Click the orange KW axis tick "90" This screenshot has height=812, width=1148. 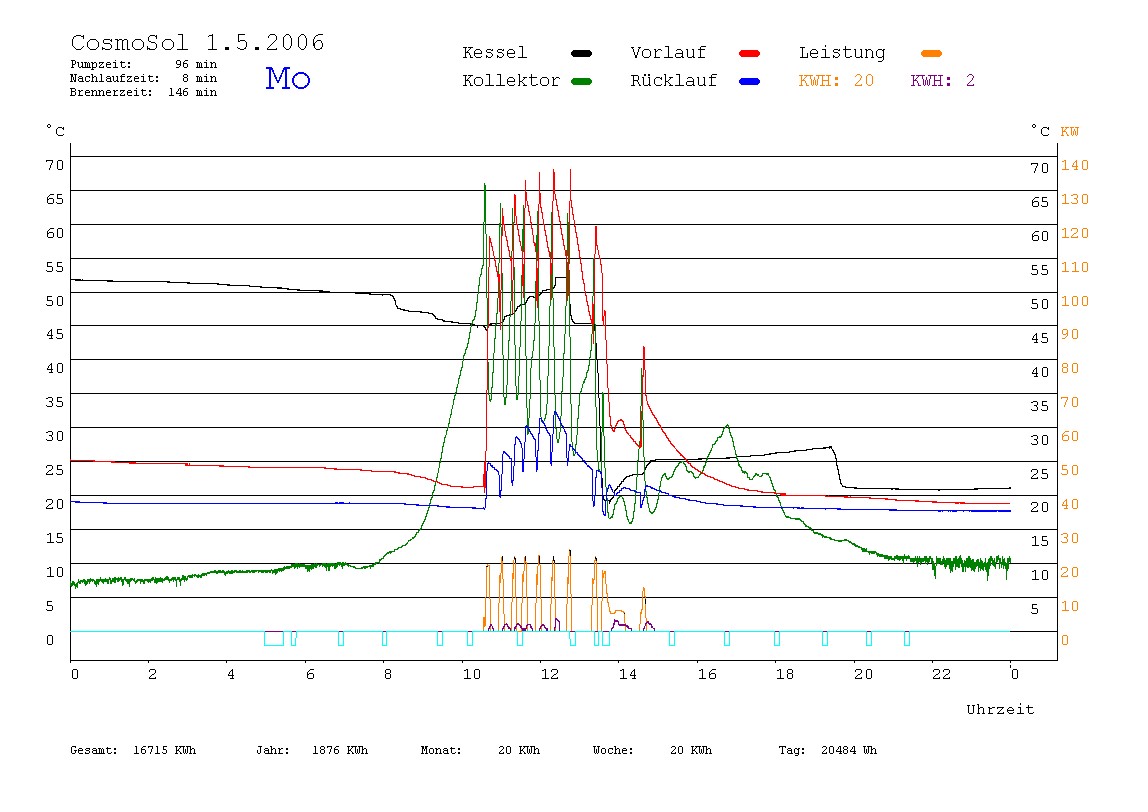point(1070,335)
